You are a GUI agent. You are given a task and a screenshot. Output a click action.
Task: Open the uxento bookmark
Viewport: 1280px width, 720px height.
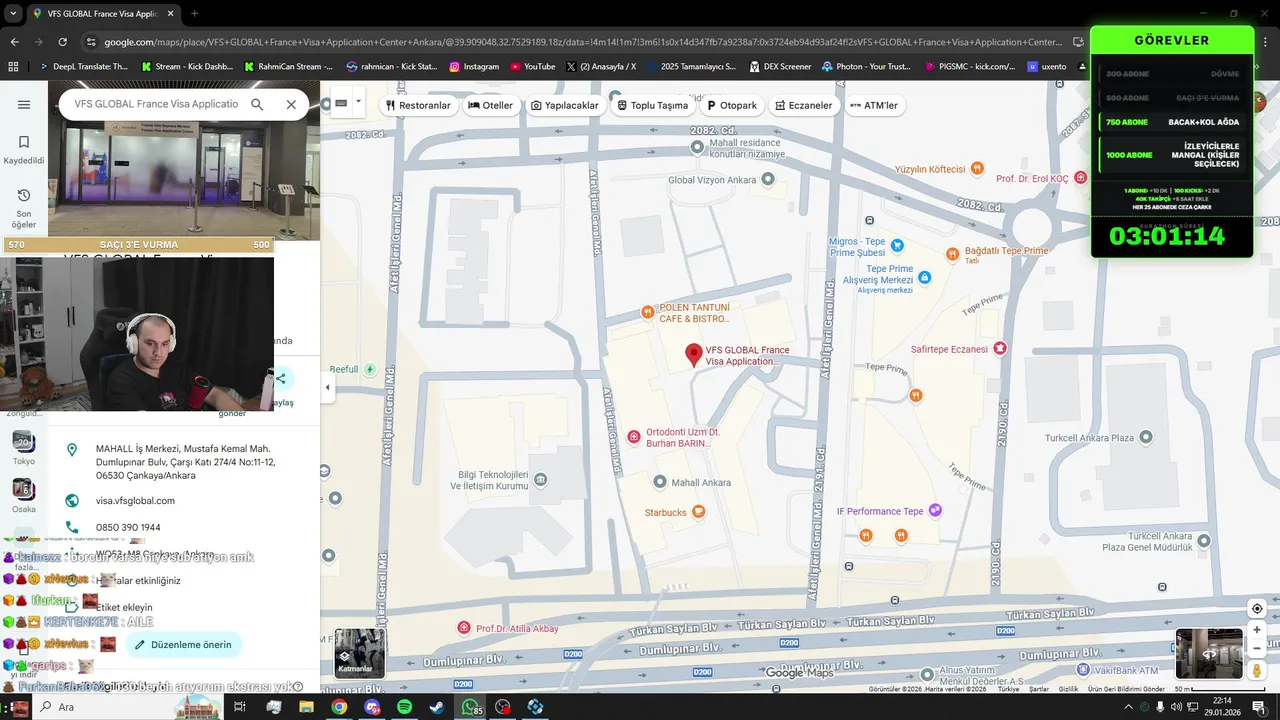[1046, 66]
